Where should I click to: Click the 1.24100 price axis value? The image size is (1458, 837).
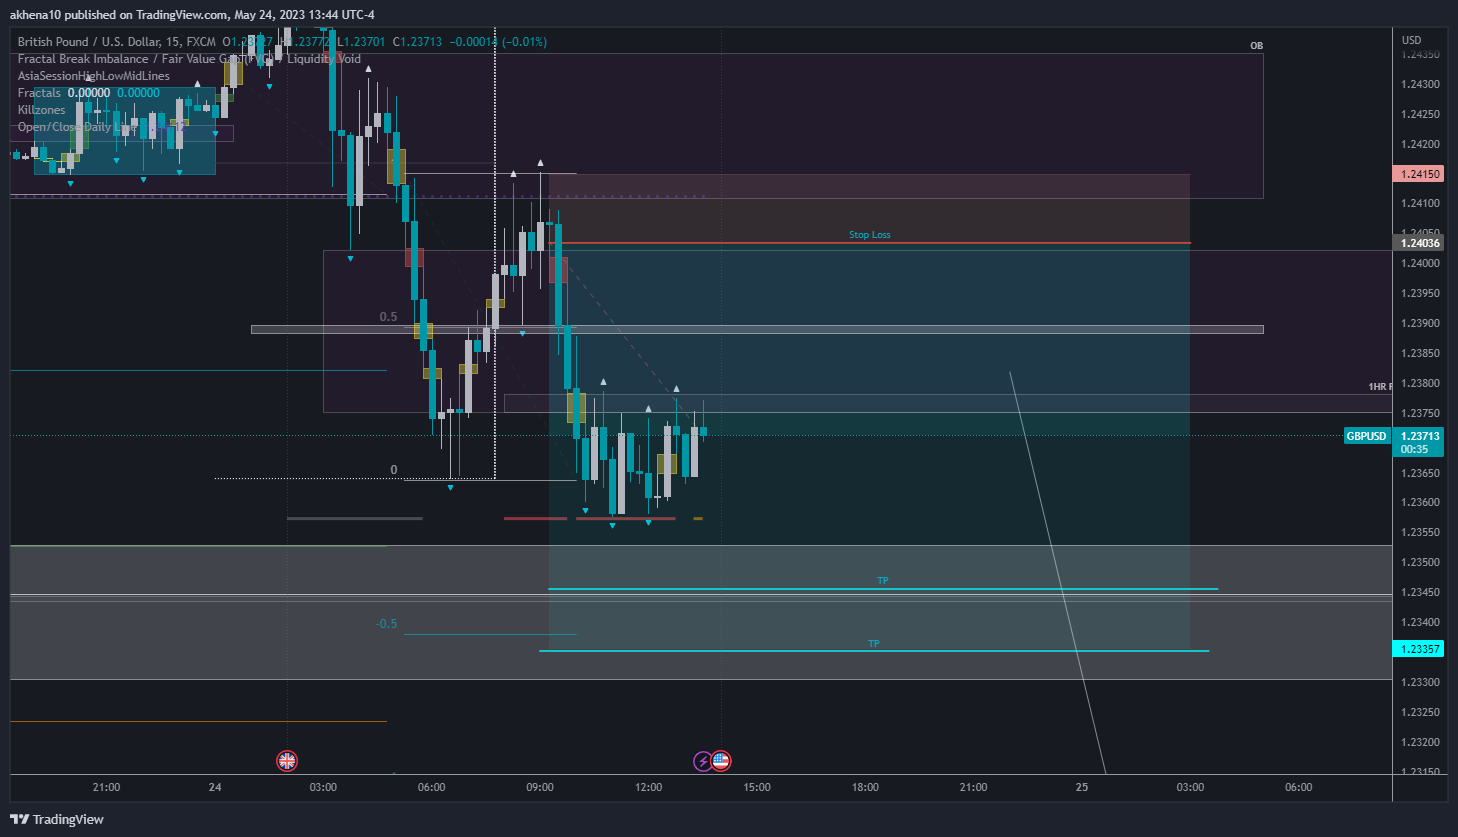[x=1420, y=204]
